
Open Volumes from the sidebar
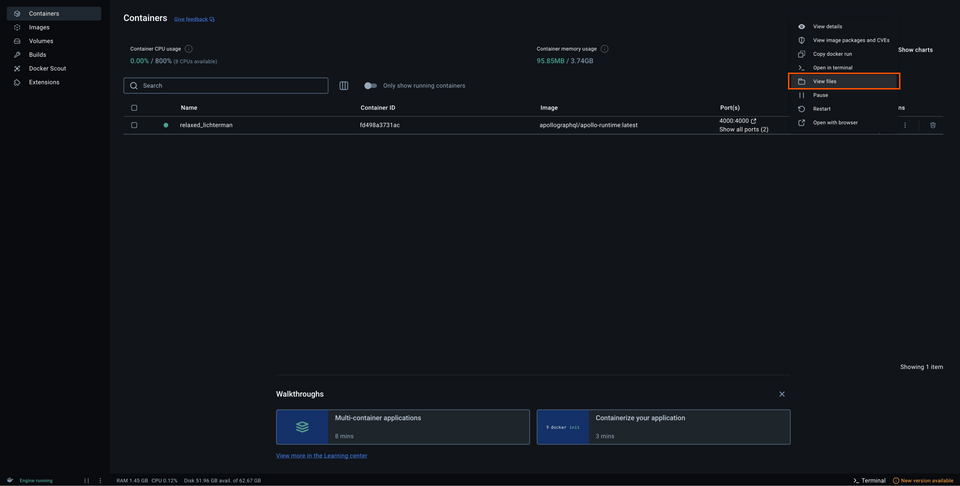point(40,41)
